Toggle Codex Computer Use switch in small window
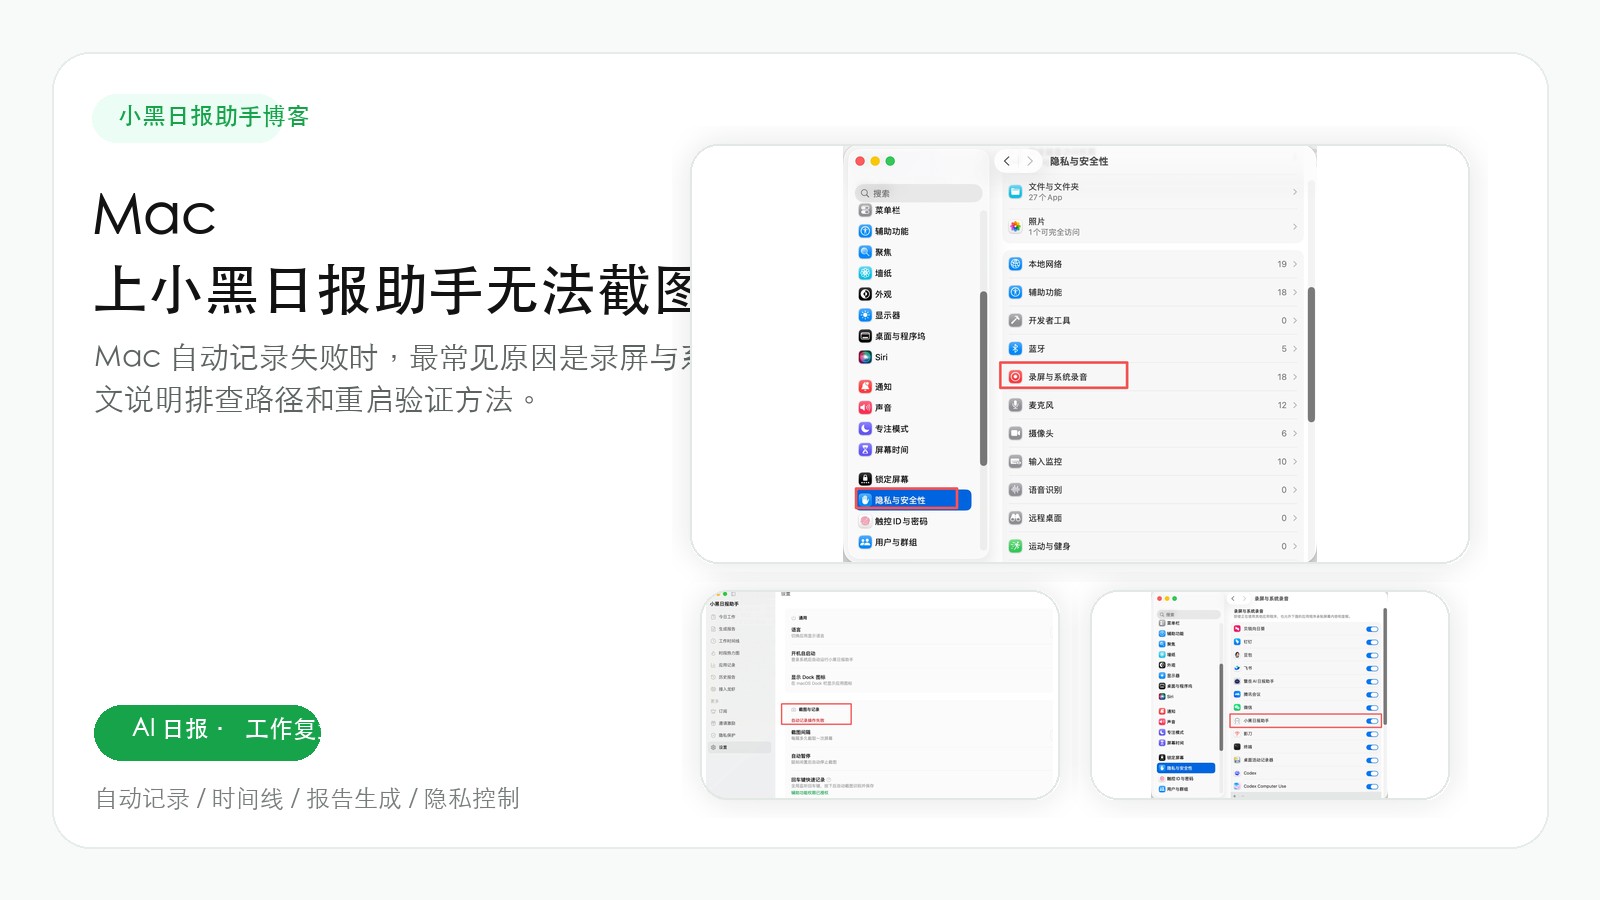This screenshot has width=1600, height=900. coord(1372,786)
